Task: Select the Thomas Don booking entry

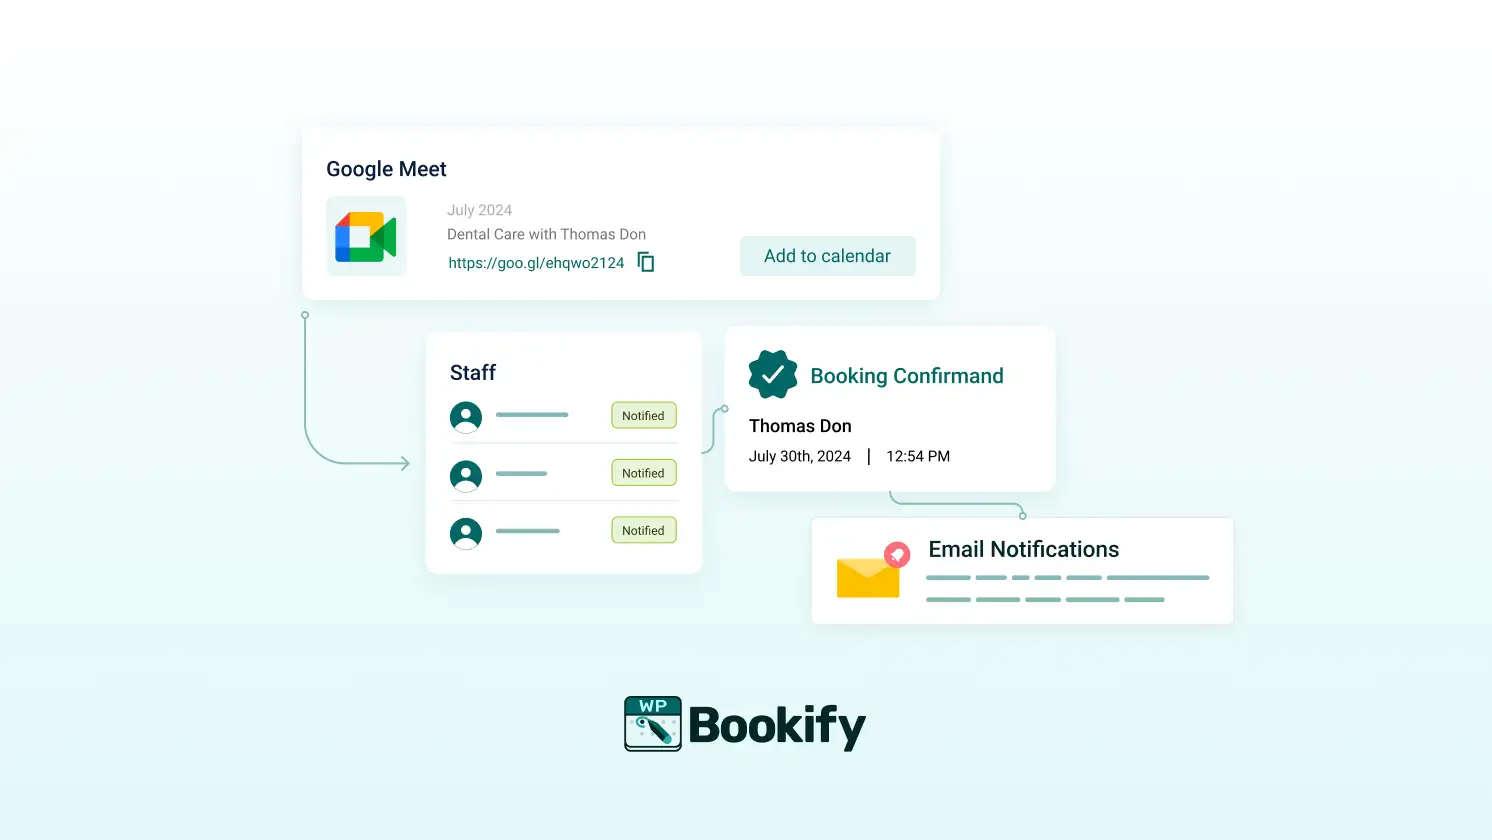Action: (800, 425)
